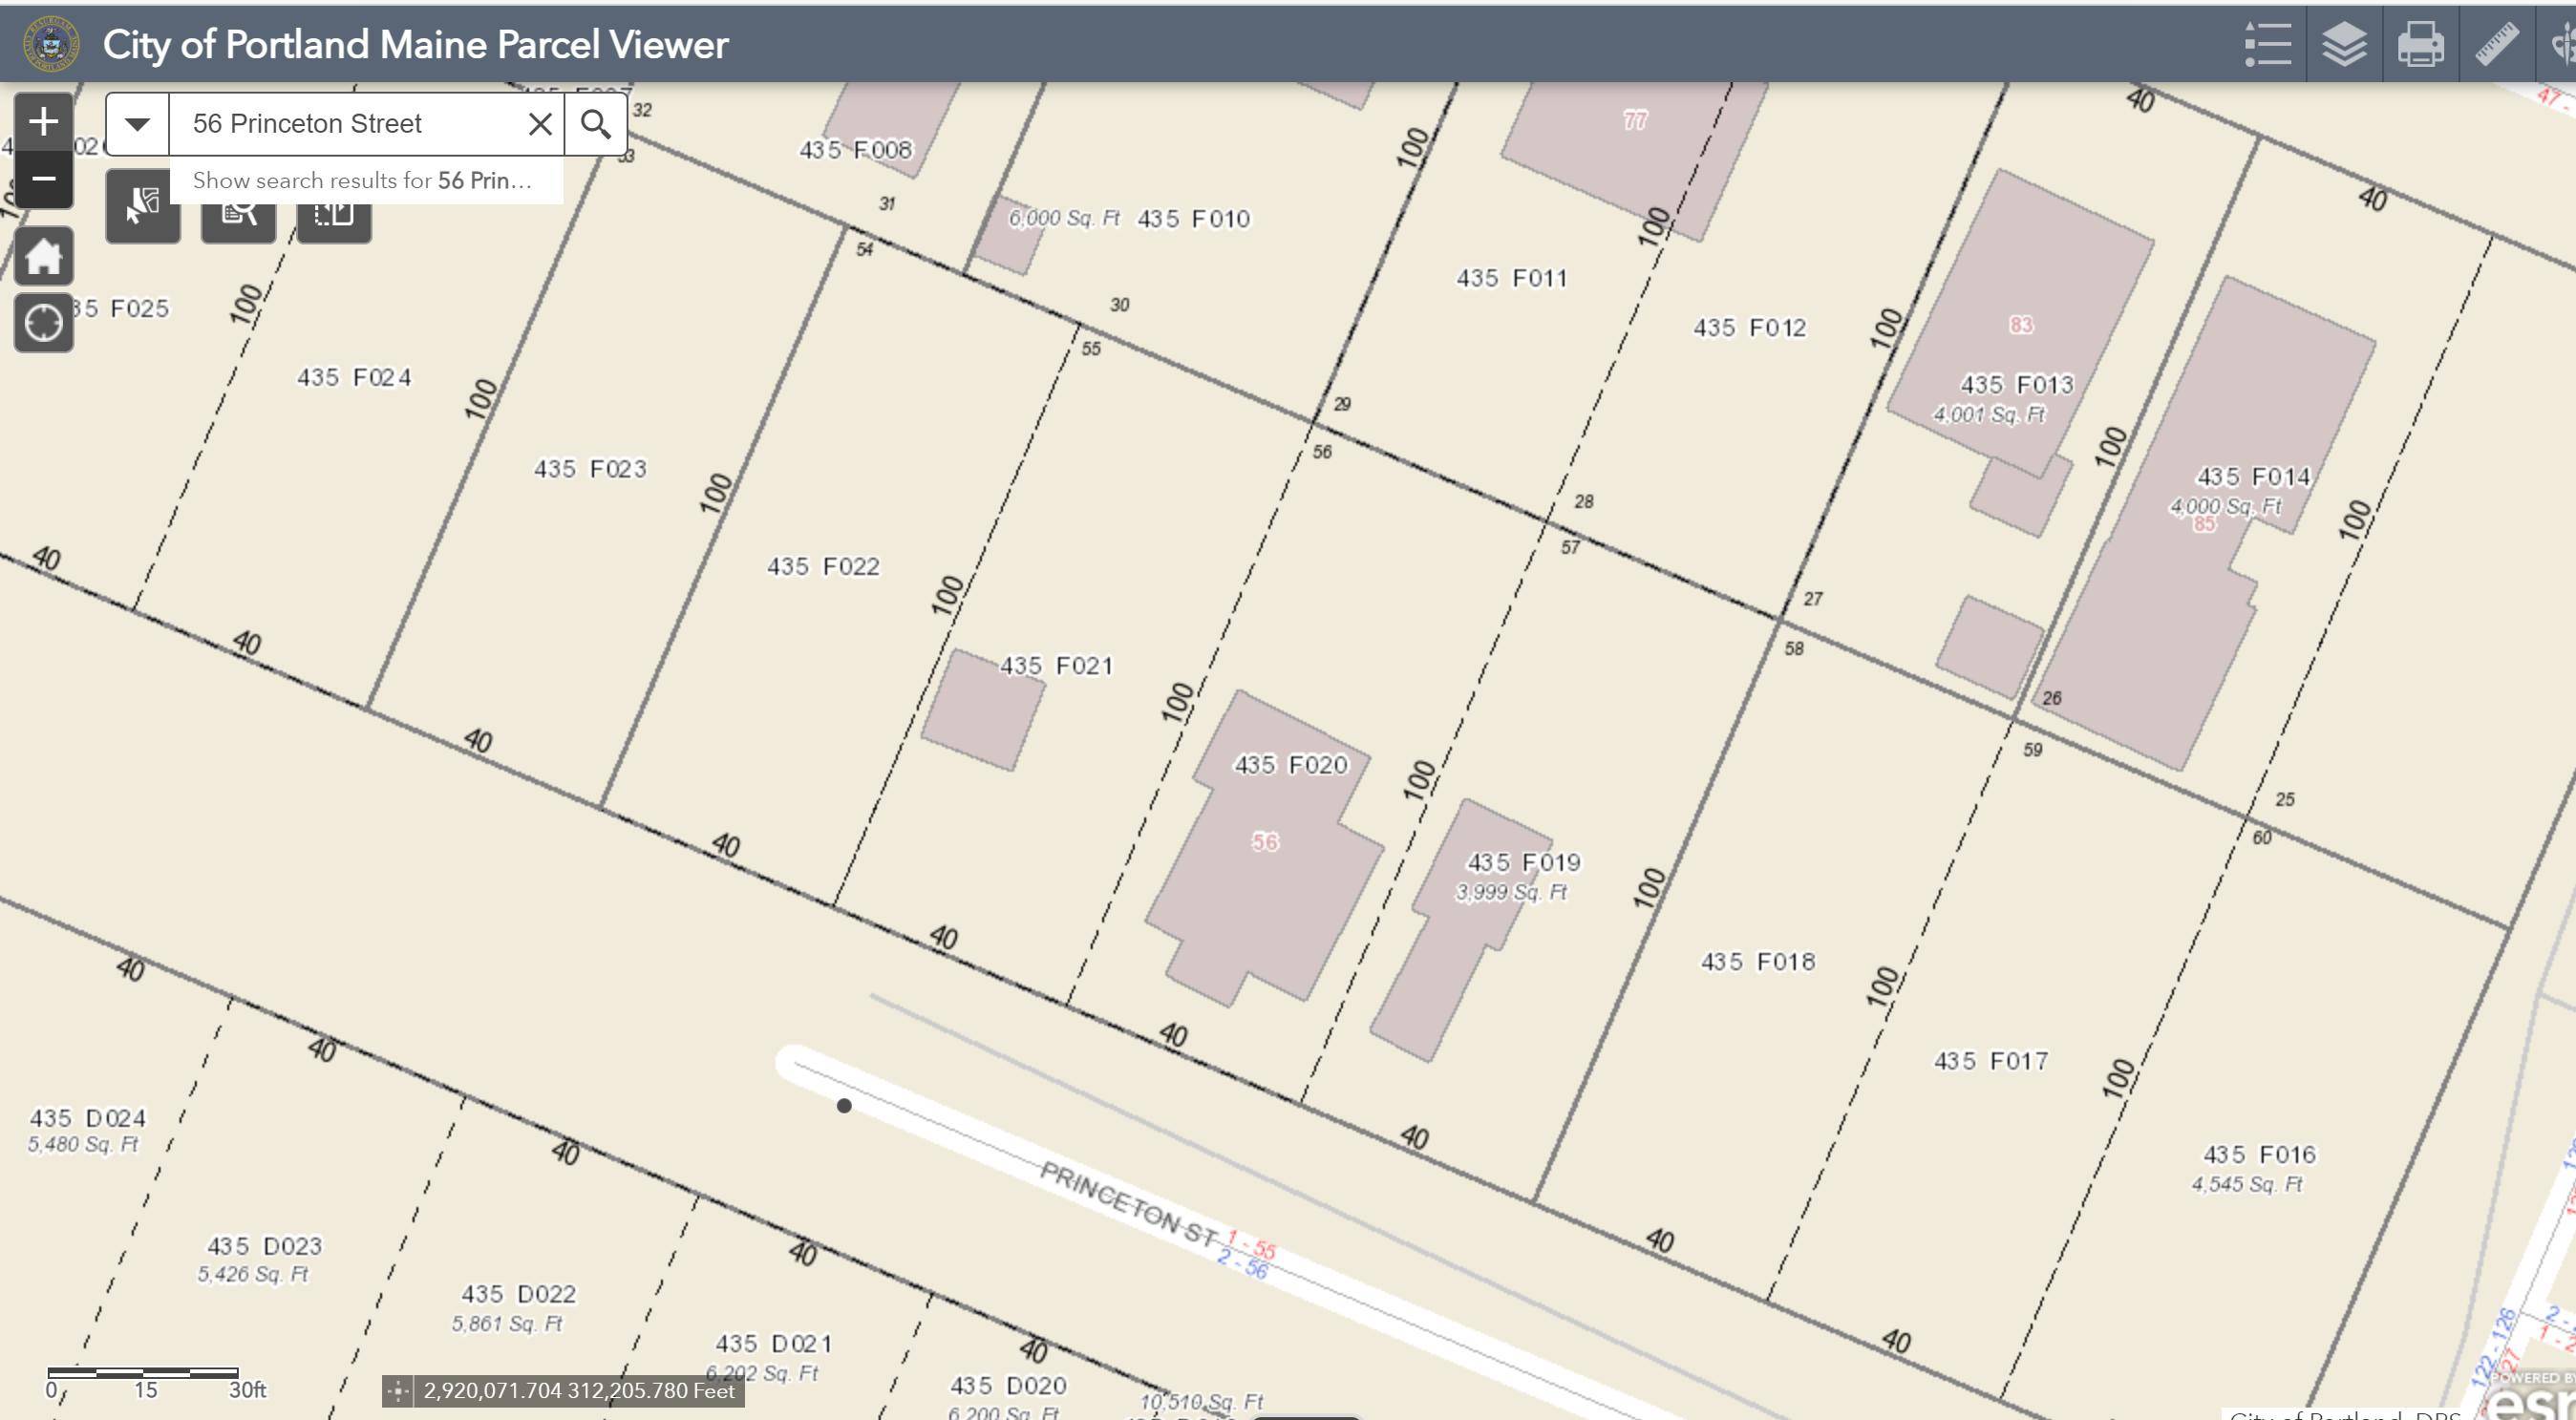Open the Layer List stack icon
The image size is (2576, 1420).
point(2343,45)
